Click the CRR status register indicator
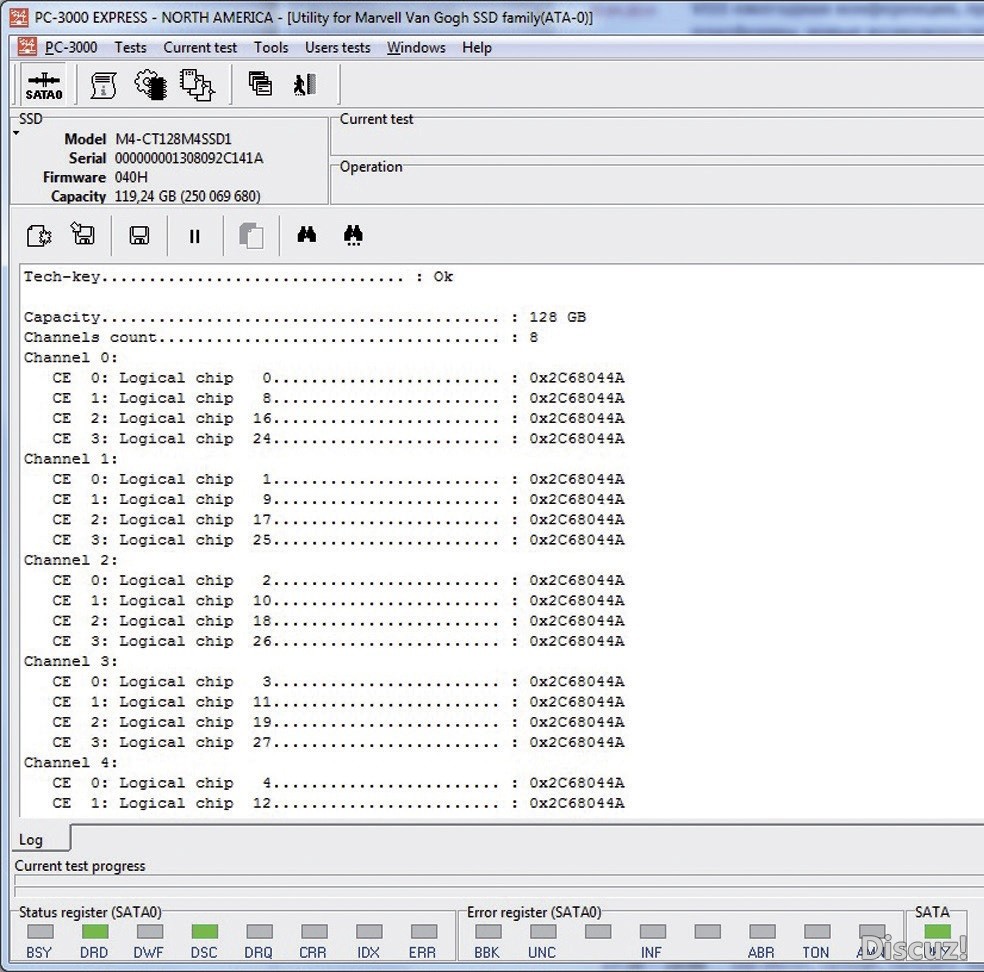The height and width of the screenshot is (972, 984). [x=314, y=931]
